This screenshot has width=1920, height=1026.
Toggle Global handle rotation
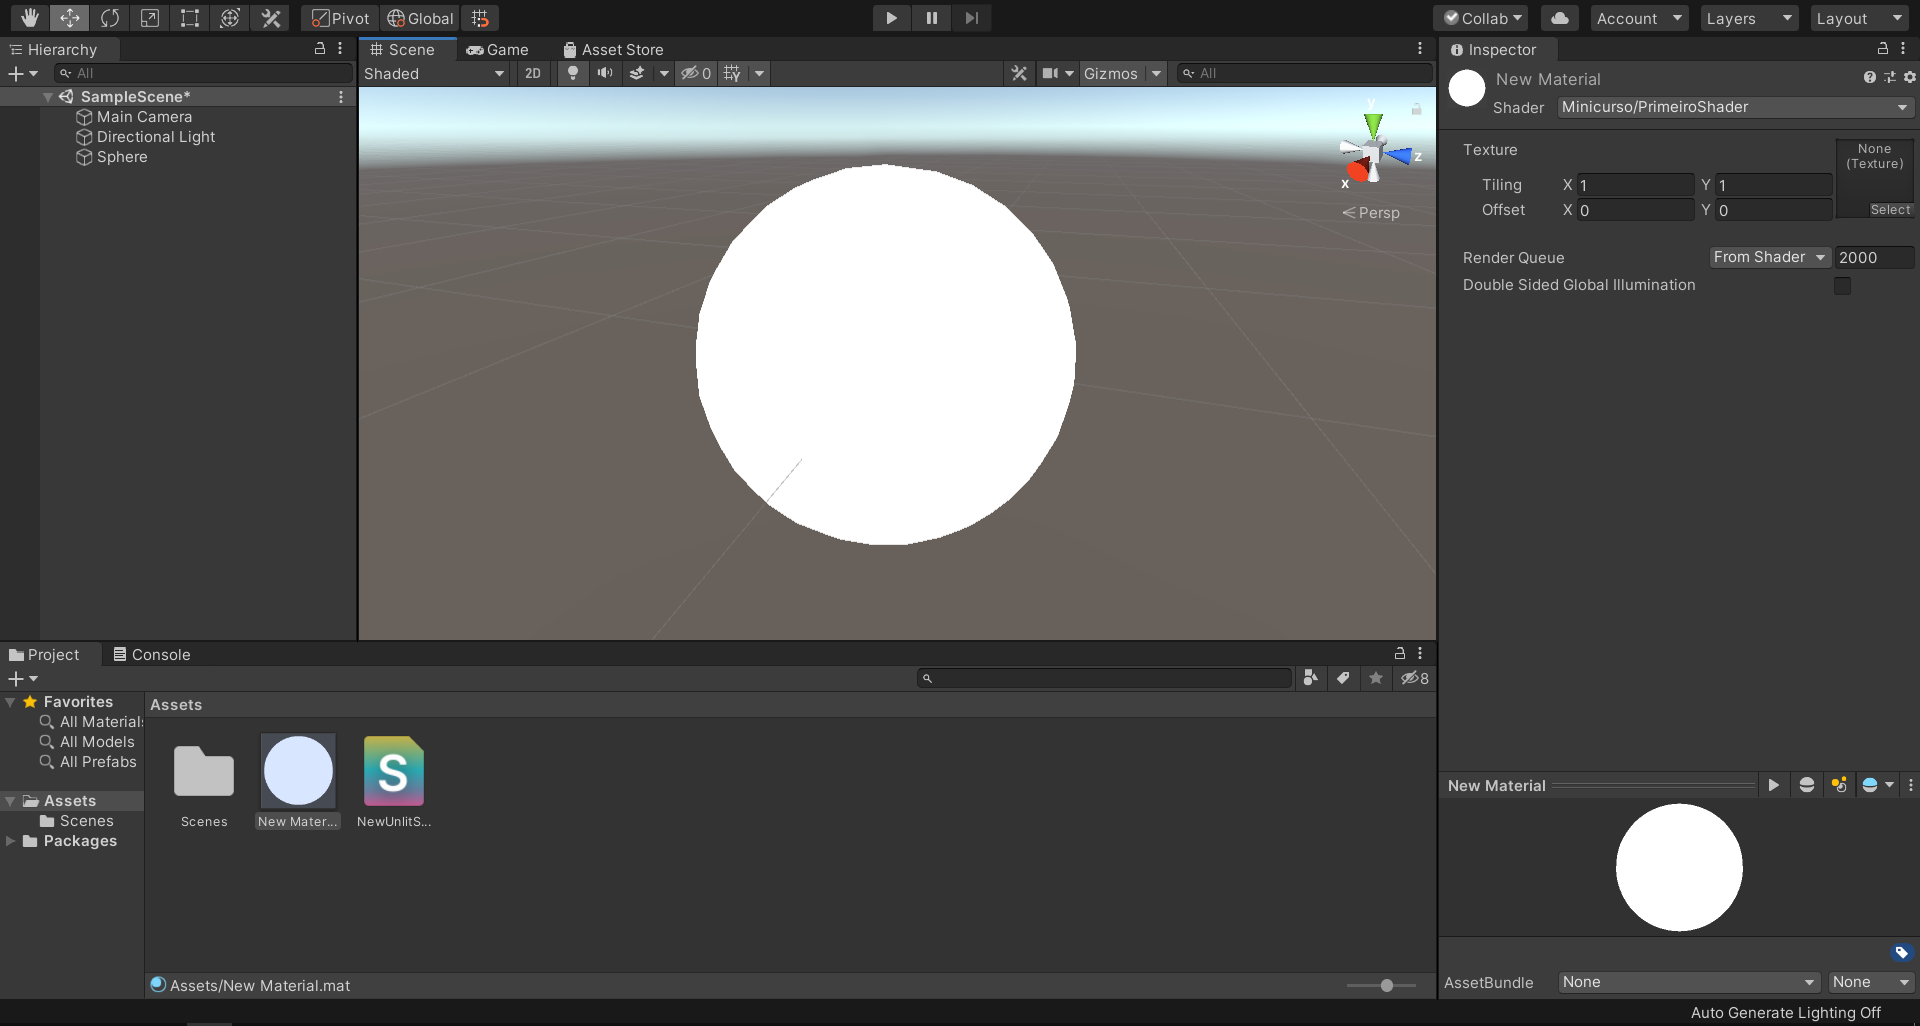coord(420,18)
